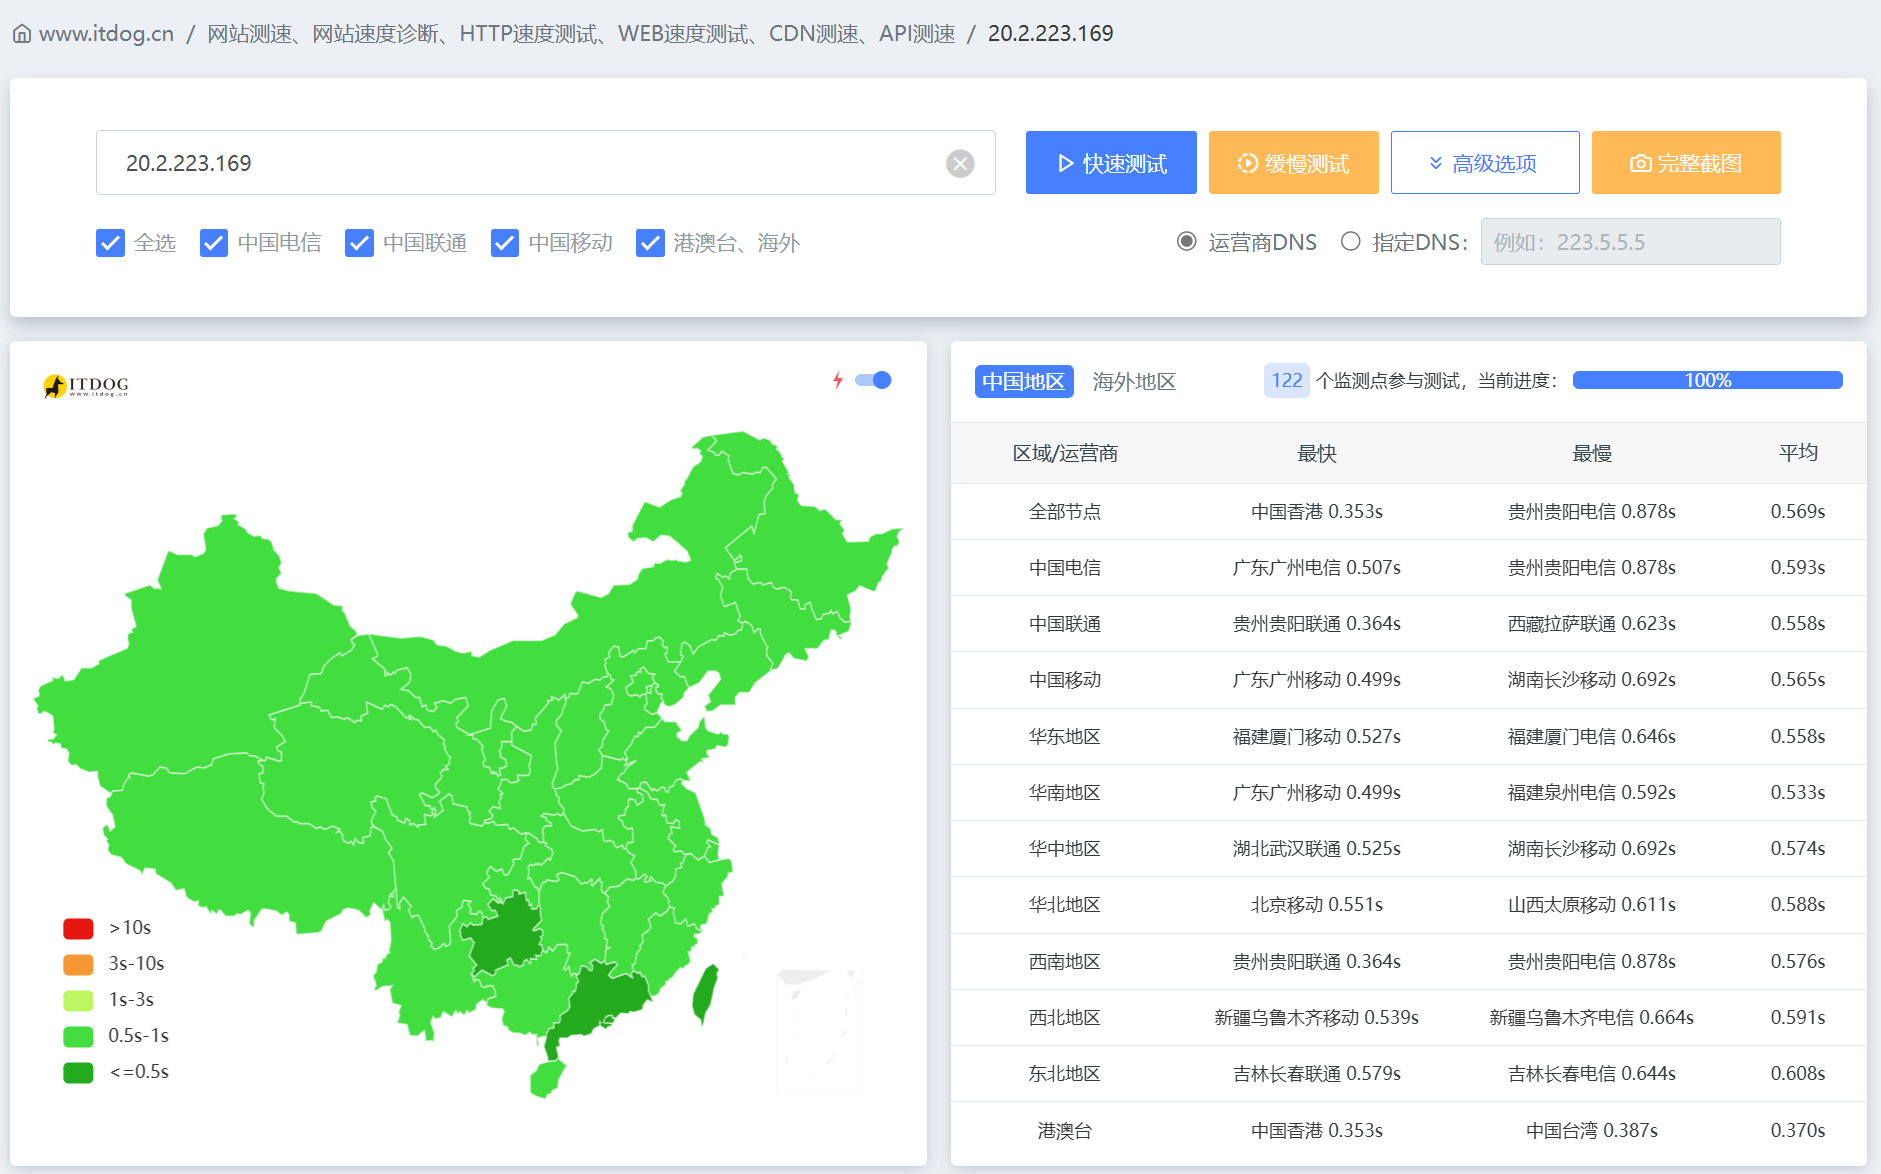Click the 平均 column header
The width and height of the screenshot is (1881, 1174).
pos(1798,453)
